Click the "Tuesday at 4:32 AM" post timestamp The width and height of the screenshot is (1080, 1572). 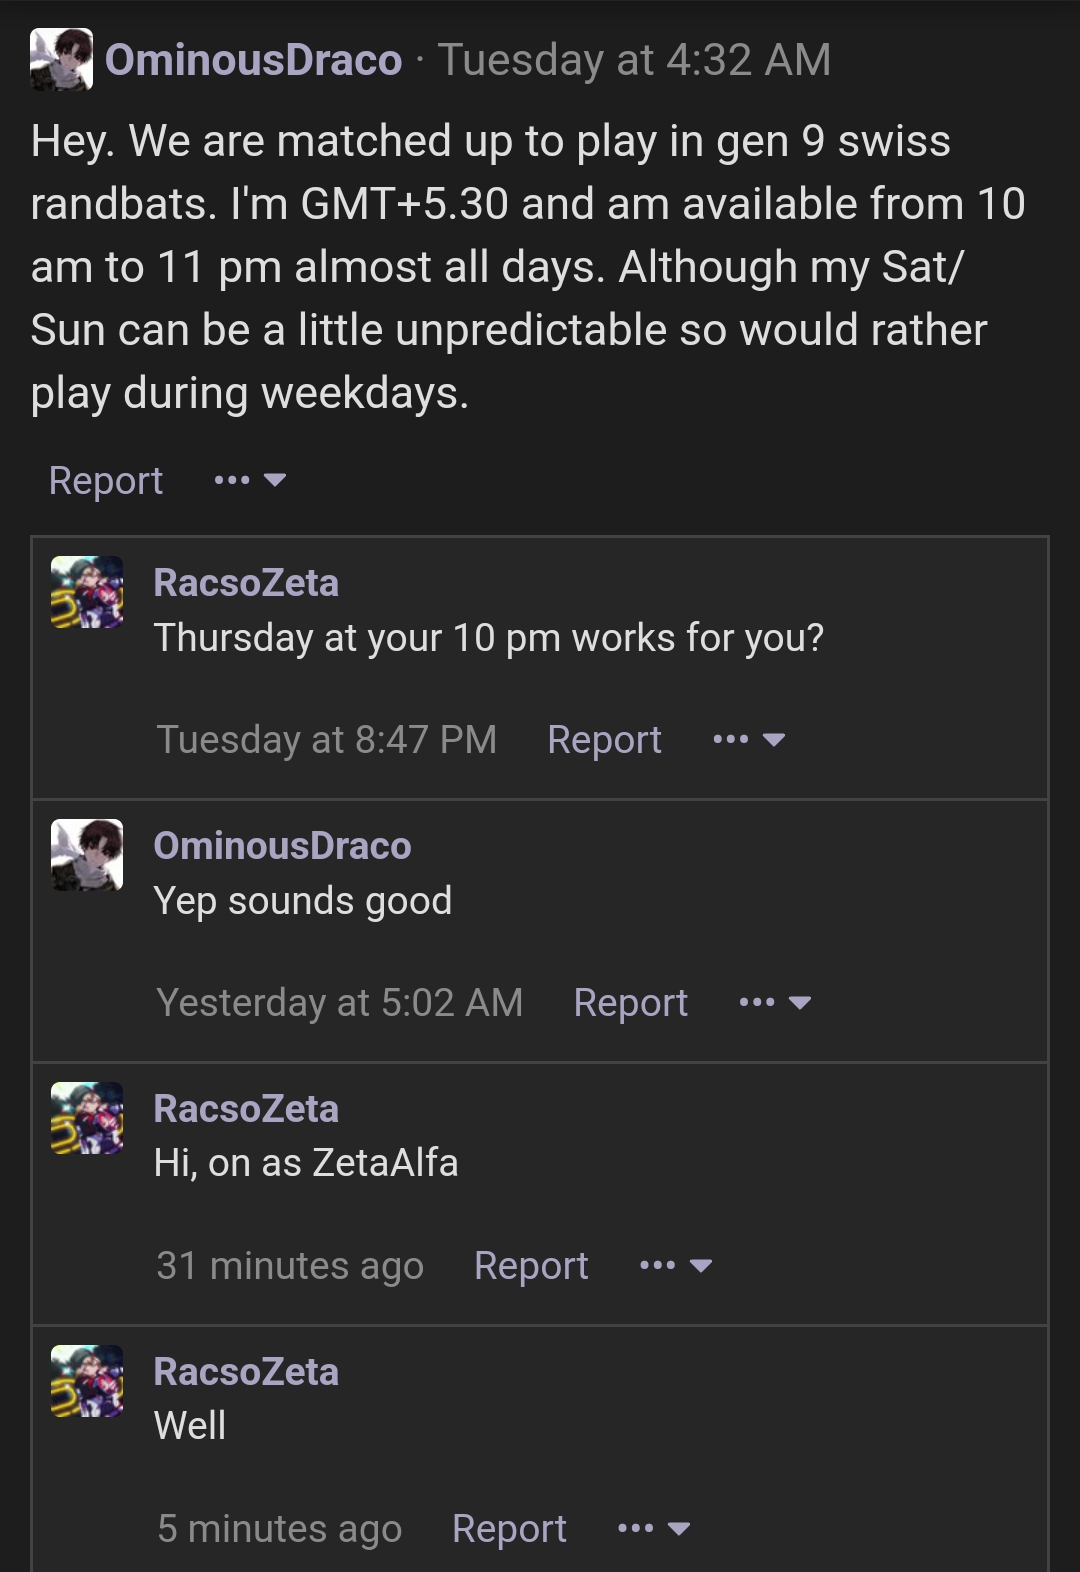(634, 60)
